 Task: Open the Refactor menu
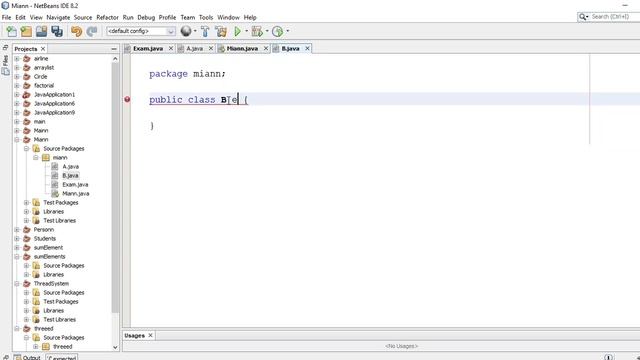[x=107, y=18]
